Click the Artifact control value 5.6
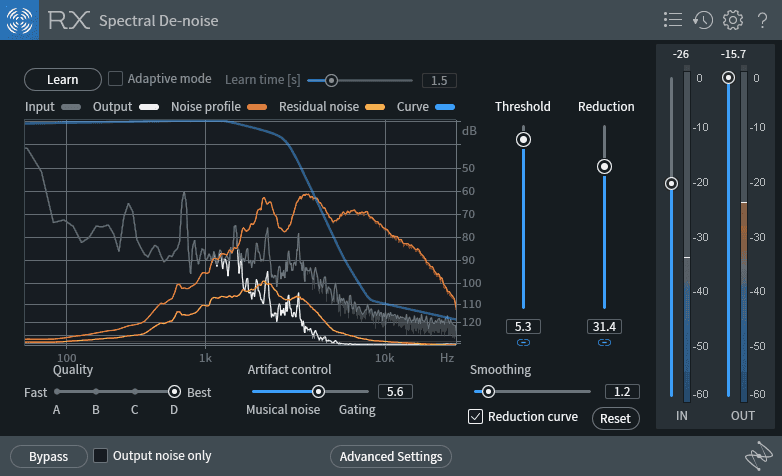Screen dimensions: 782x476 (395, 392)
